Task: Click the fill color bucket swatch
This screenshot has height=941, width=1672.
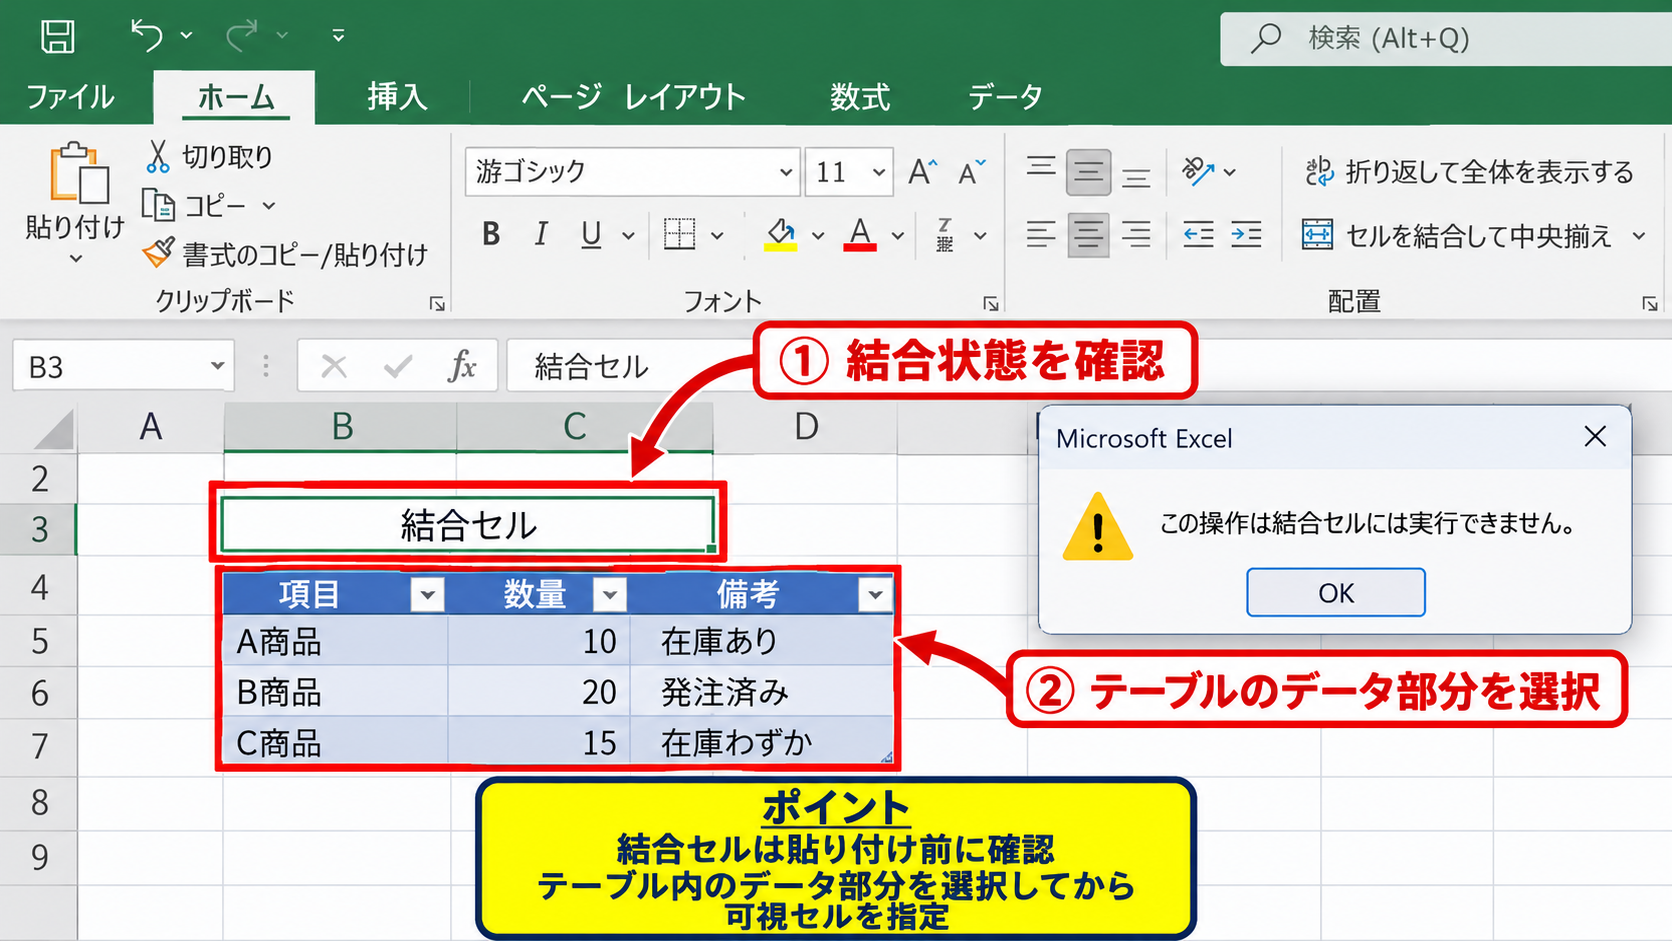Action: [x=781, y=234]
